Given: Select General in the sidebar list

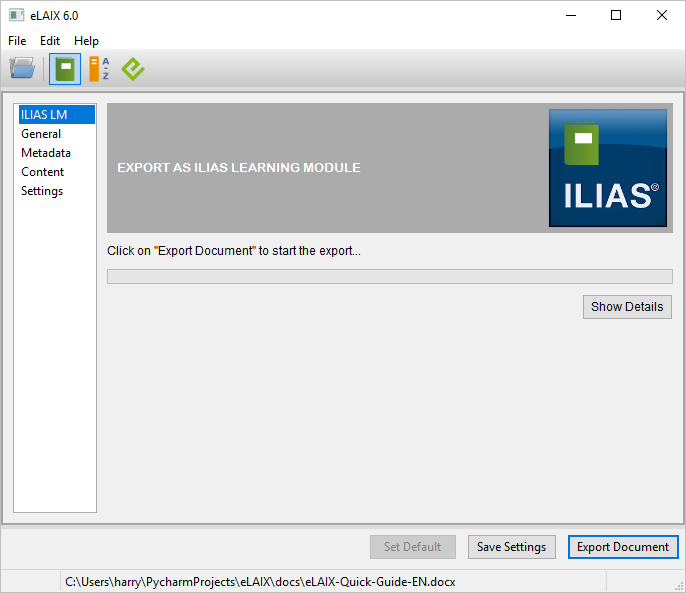Looking at the screenshot, I should pyautogui.click(x=56, y=134).
